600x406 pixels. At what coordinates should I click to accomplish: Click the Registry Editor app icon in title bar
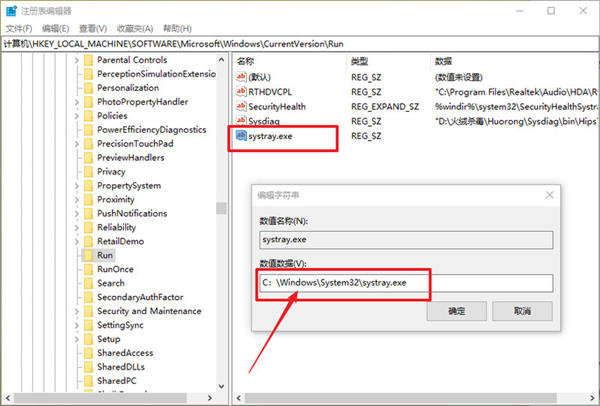[x=11, y=10]
